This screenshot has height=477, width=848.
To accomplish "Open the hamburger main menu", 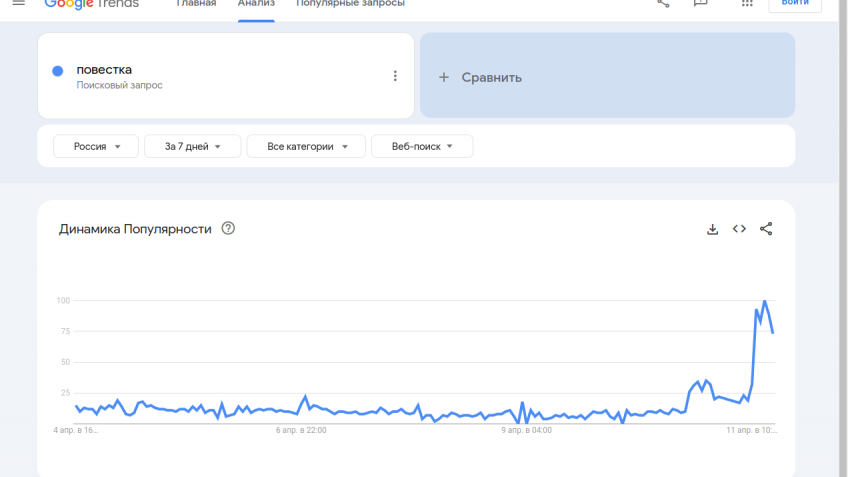I will [18, 3].
